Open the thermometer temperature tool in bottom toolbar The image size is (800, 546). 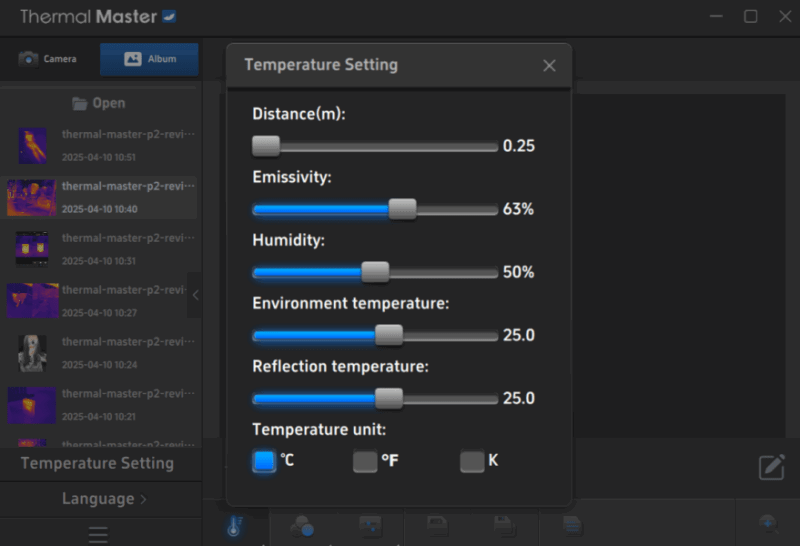(x=234, y=526)
